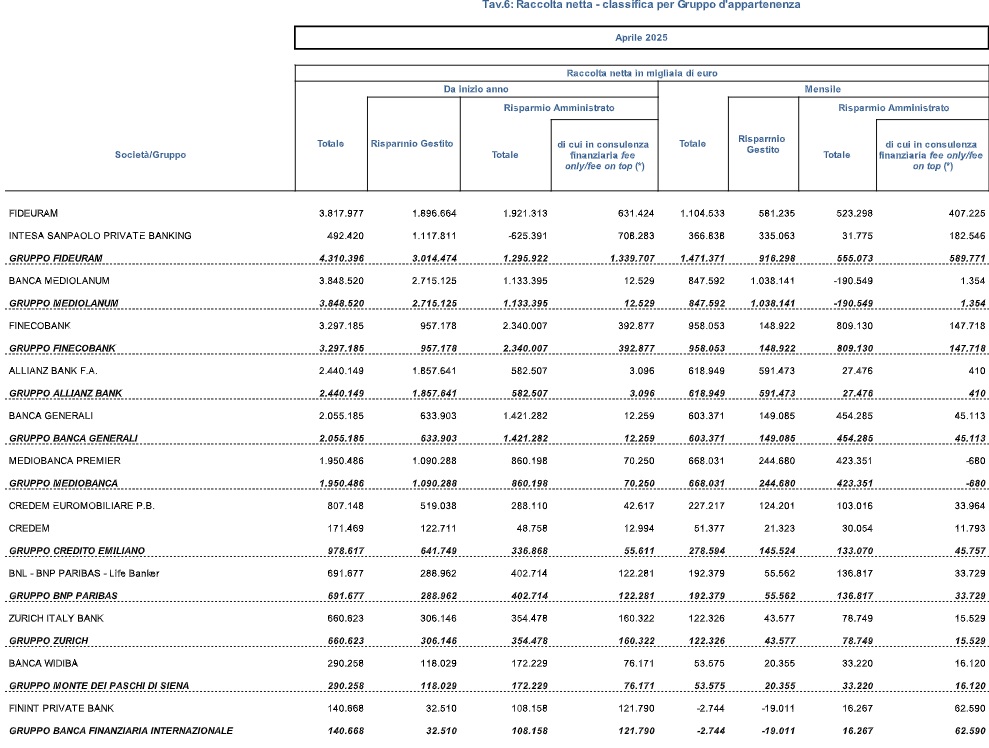989x748 pixels.
Task: Select the 'BANCA GENERALI' row label
Action: click(x=50, y=416)
